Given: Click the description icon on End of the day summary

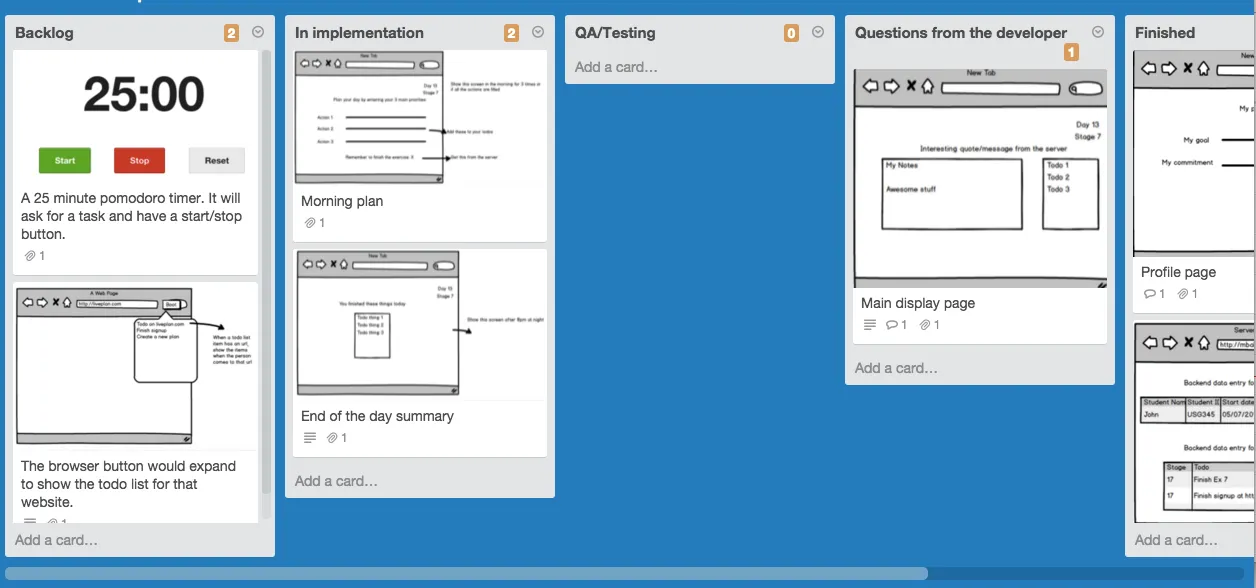Looking at the screenshot, I should point(309,437).
